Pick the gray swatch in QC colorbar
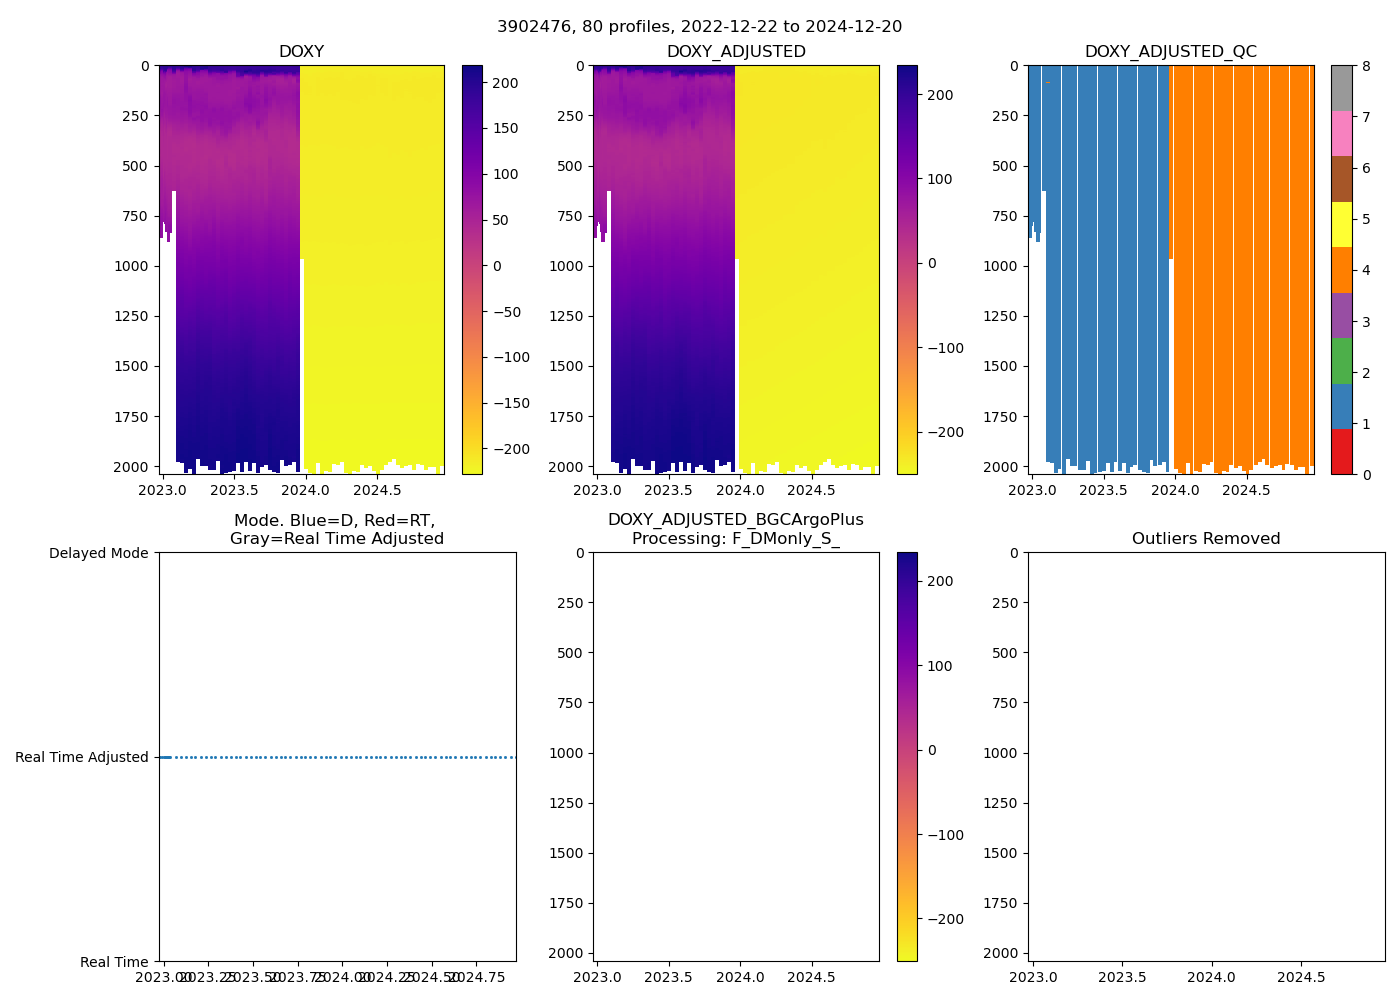The width and height of the screenshot is (1400, 1000). (1341, 88)
